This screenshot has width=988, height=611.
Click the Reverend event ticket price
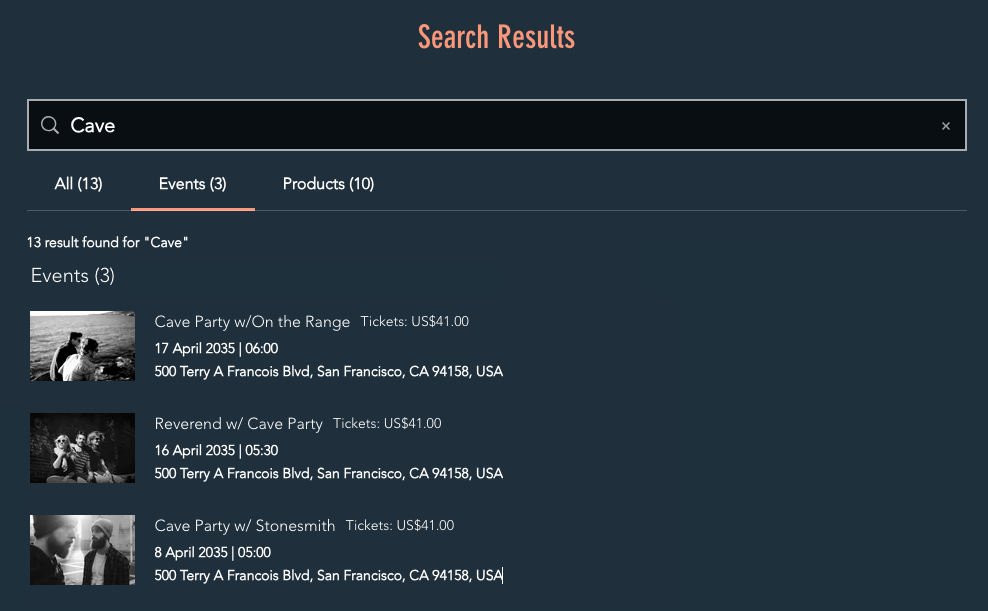coord(387,424)
